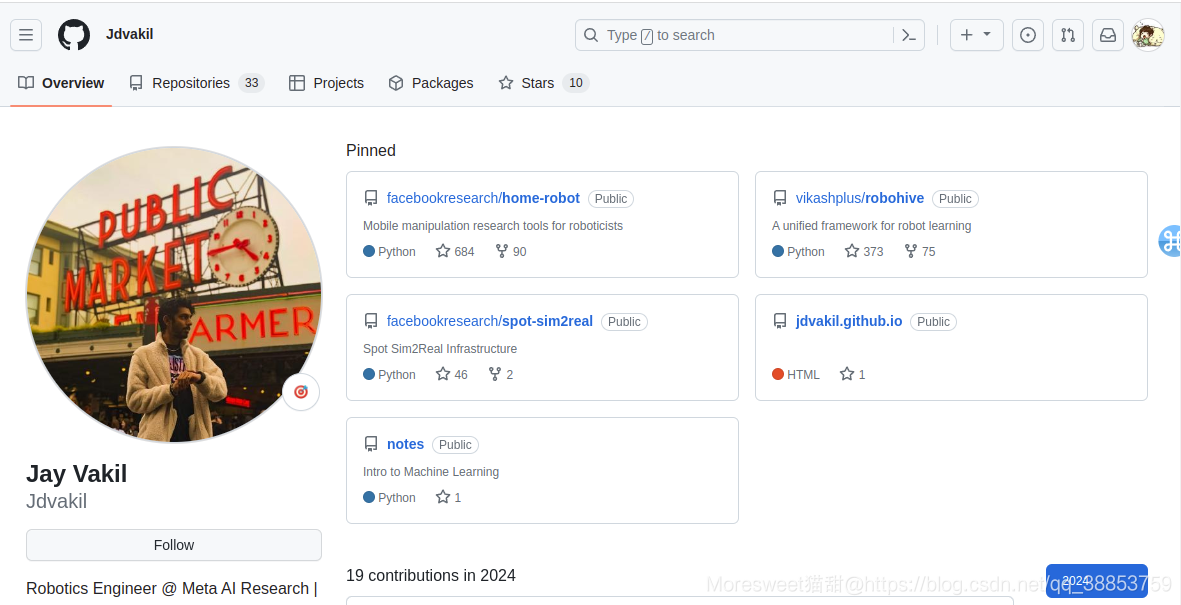This screenshot has height=605, width=1181.
Task: Open facebookresearch/spot-sim2real repository
Action: click(490, 321)
